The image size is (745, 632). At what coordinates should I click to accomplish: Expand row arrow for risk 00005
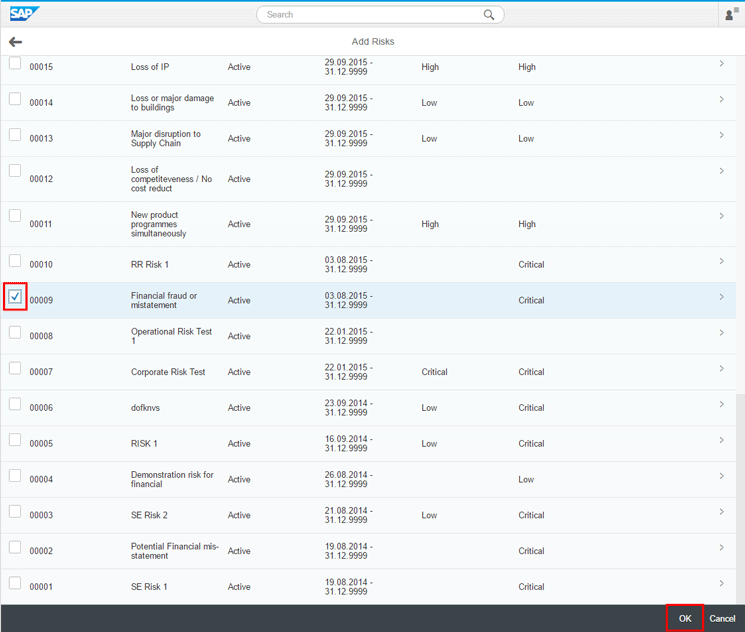click(x=721, y=441)
